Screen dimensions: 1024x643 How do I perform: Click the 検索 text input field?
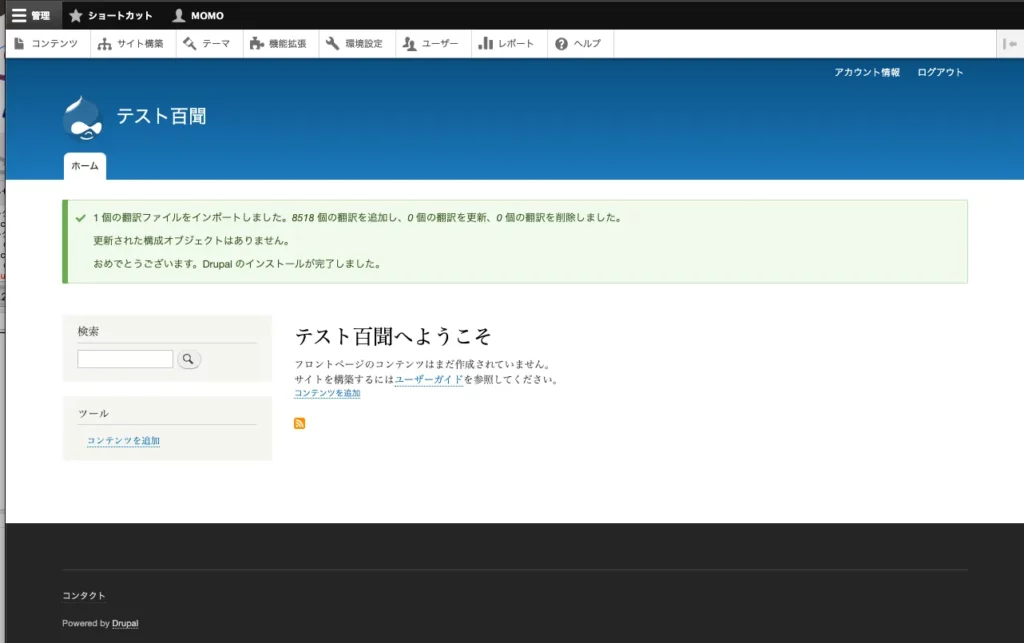[125, 359]
